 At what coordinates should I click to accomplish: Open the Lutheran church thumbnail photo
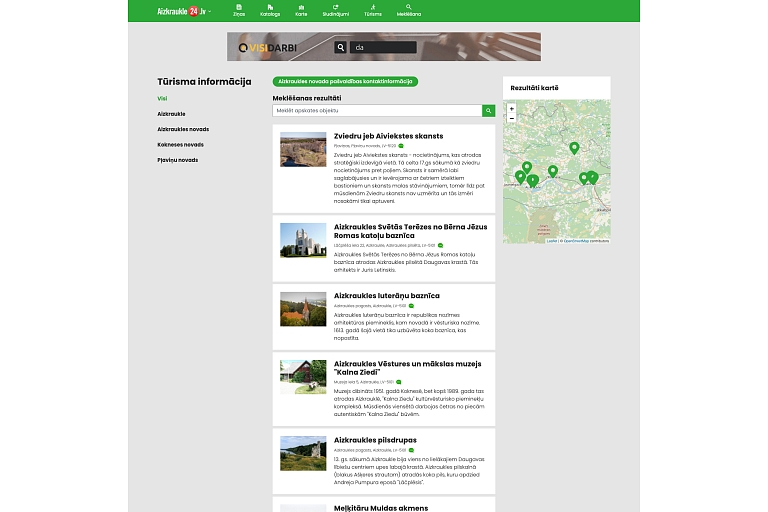point(303,309)
